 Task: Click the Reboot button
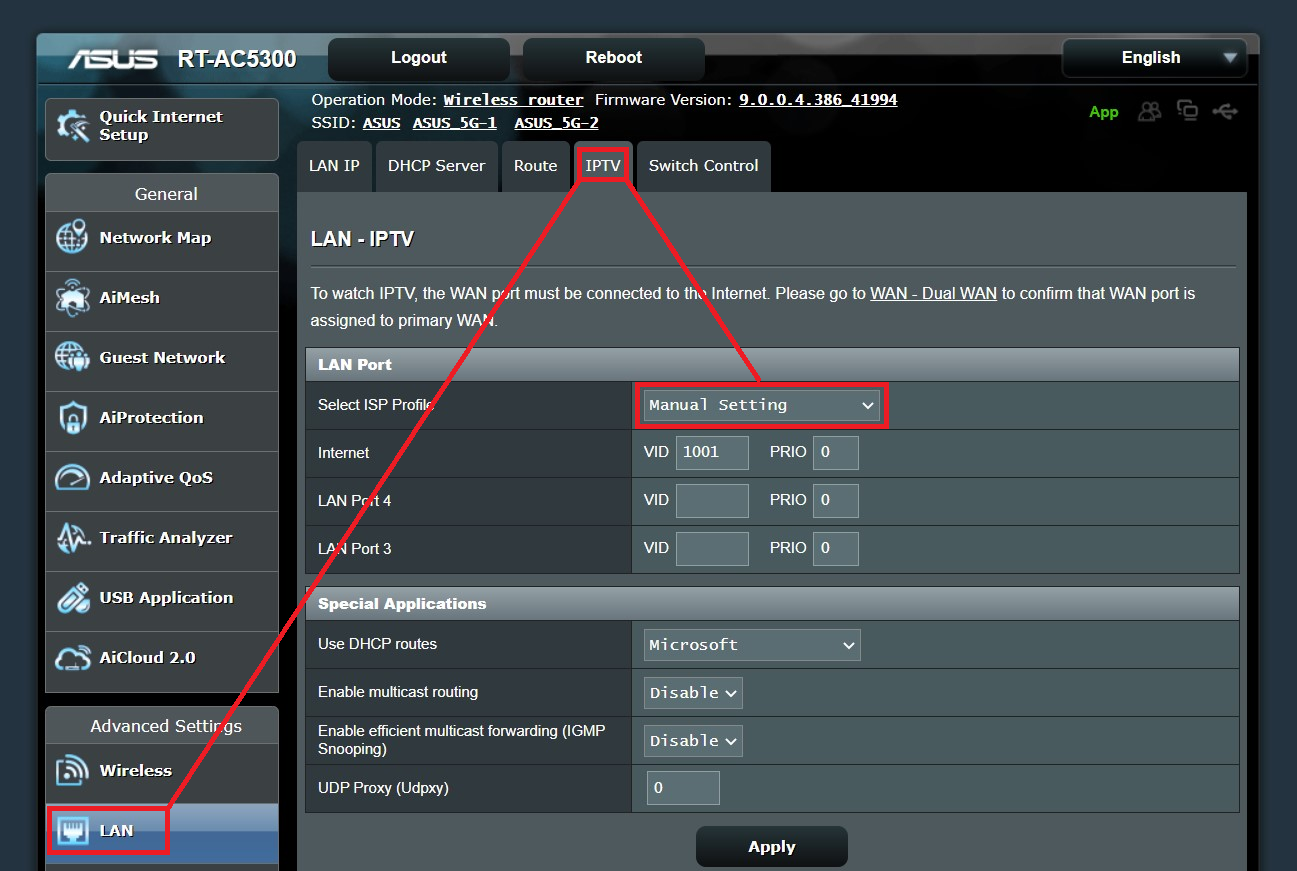[x=613, y=58]
